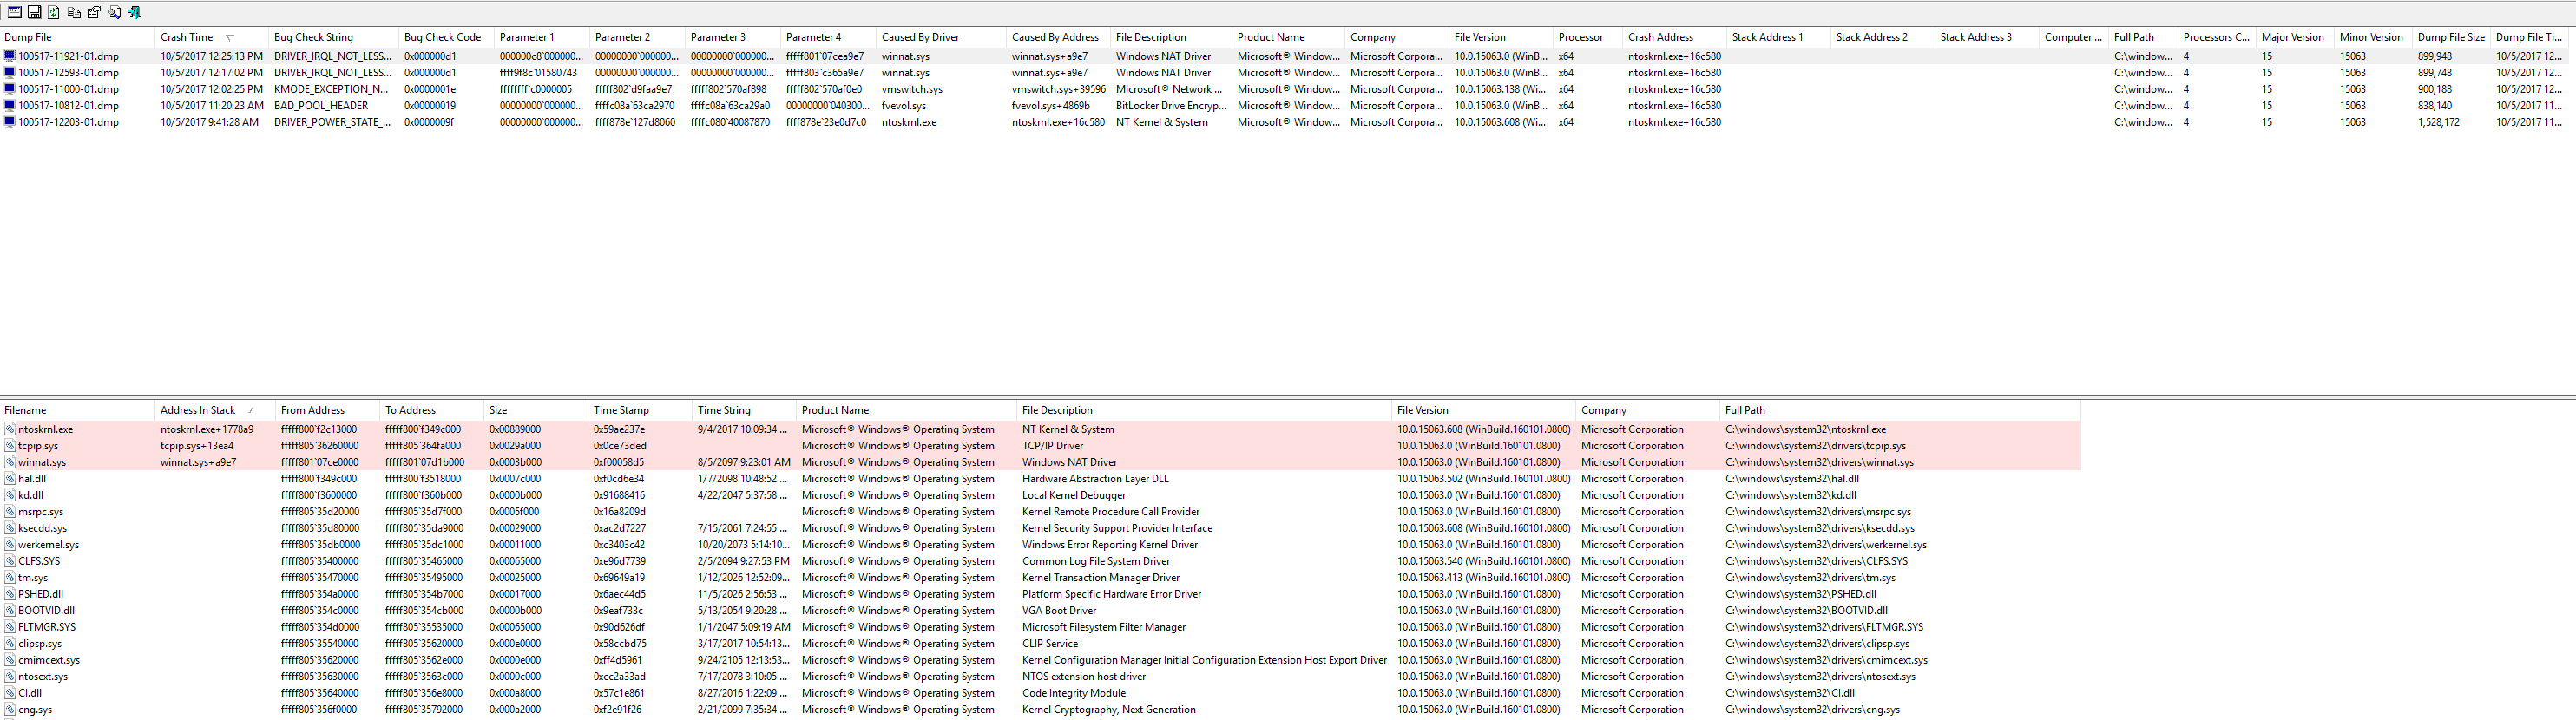The height and width of the screenshot is (720, 2576).
Task: Click the Save floppy disk toolbar icon
Action: coord(34,12)
